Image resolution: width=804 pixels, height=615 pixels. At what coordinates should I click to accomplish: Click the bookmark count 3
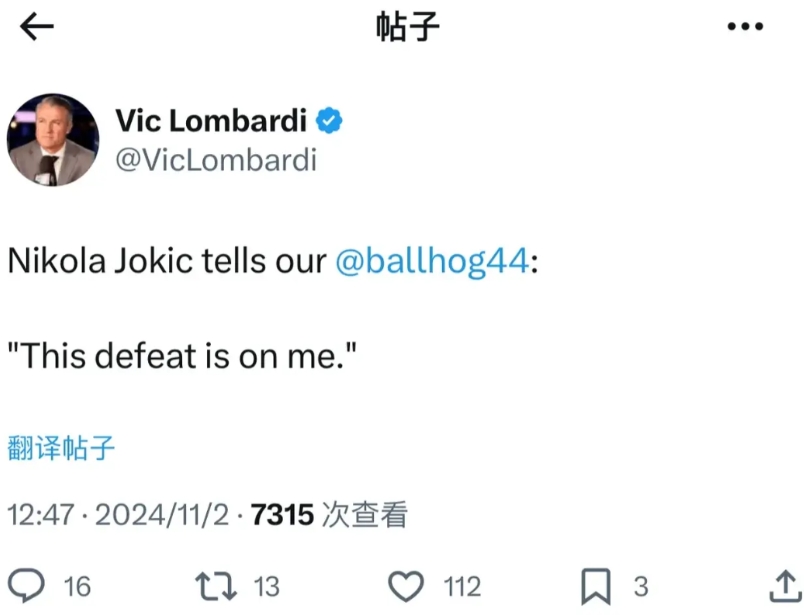click(641, 586)
